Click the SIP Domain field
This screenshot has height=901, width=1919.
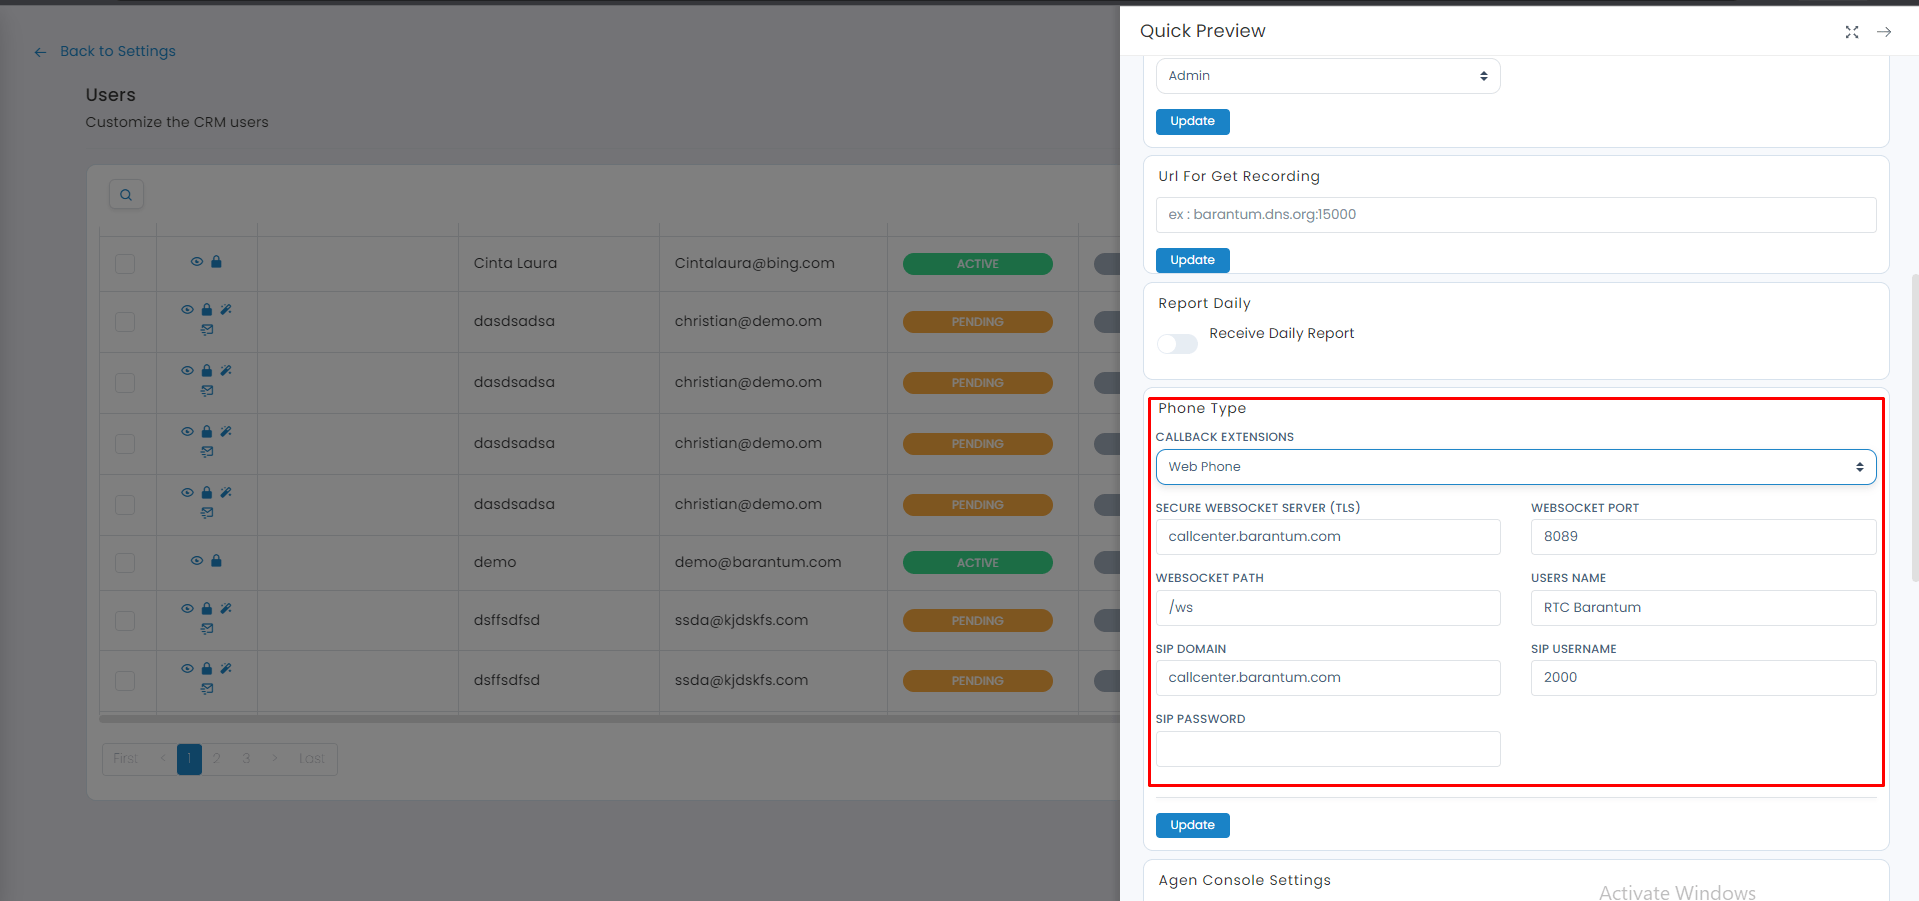(x=1328, y=678)
